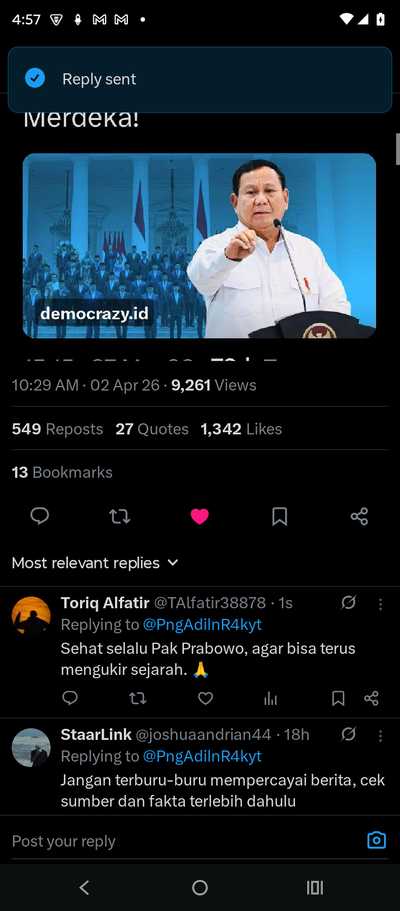Share Toriq Alfatir's reply
The image size is (400, 911).
(372, 698)
